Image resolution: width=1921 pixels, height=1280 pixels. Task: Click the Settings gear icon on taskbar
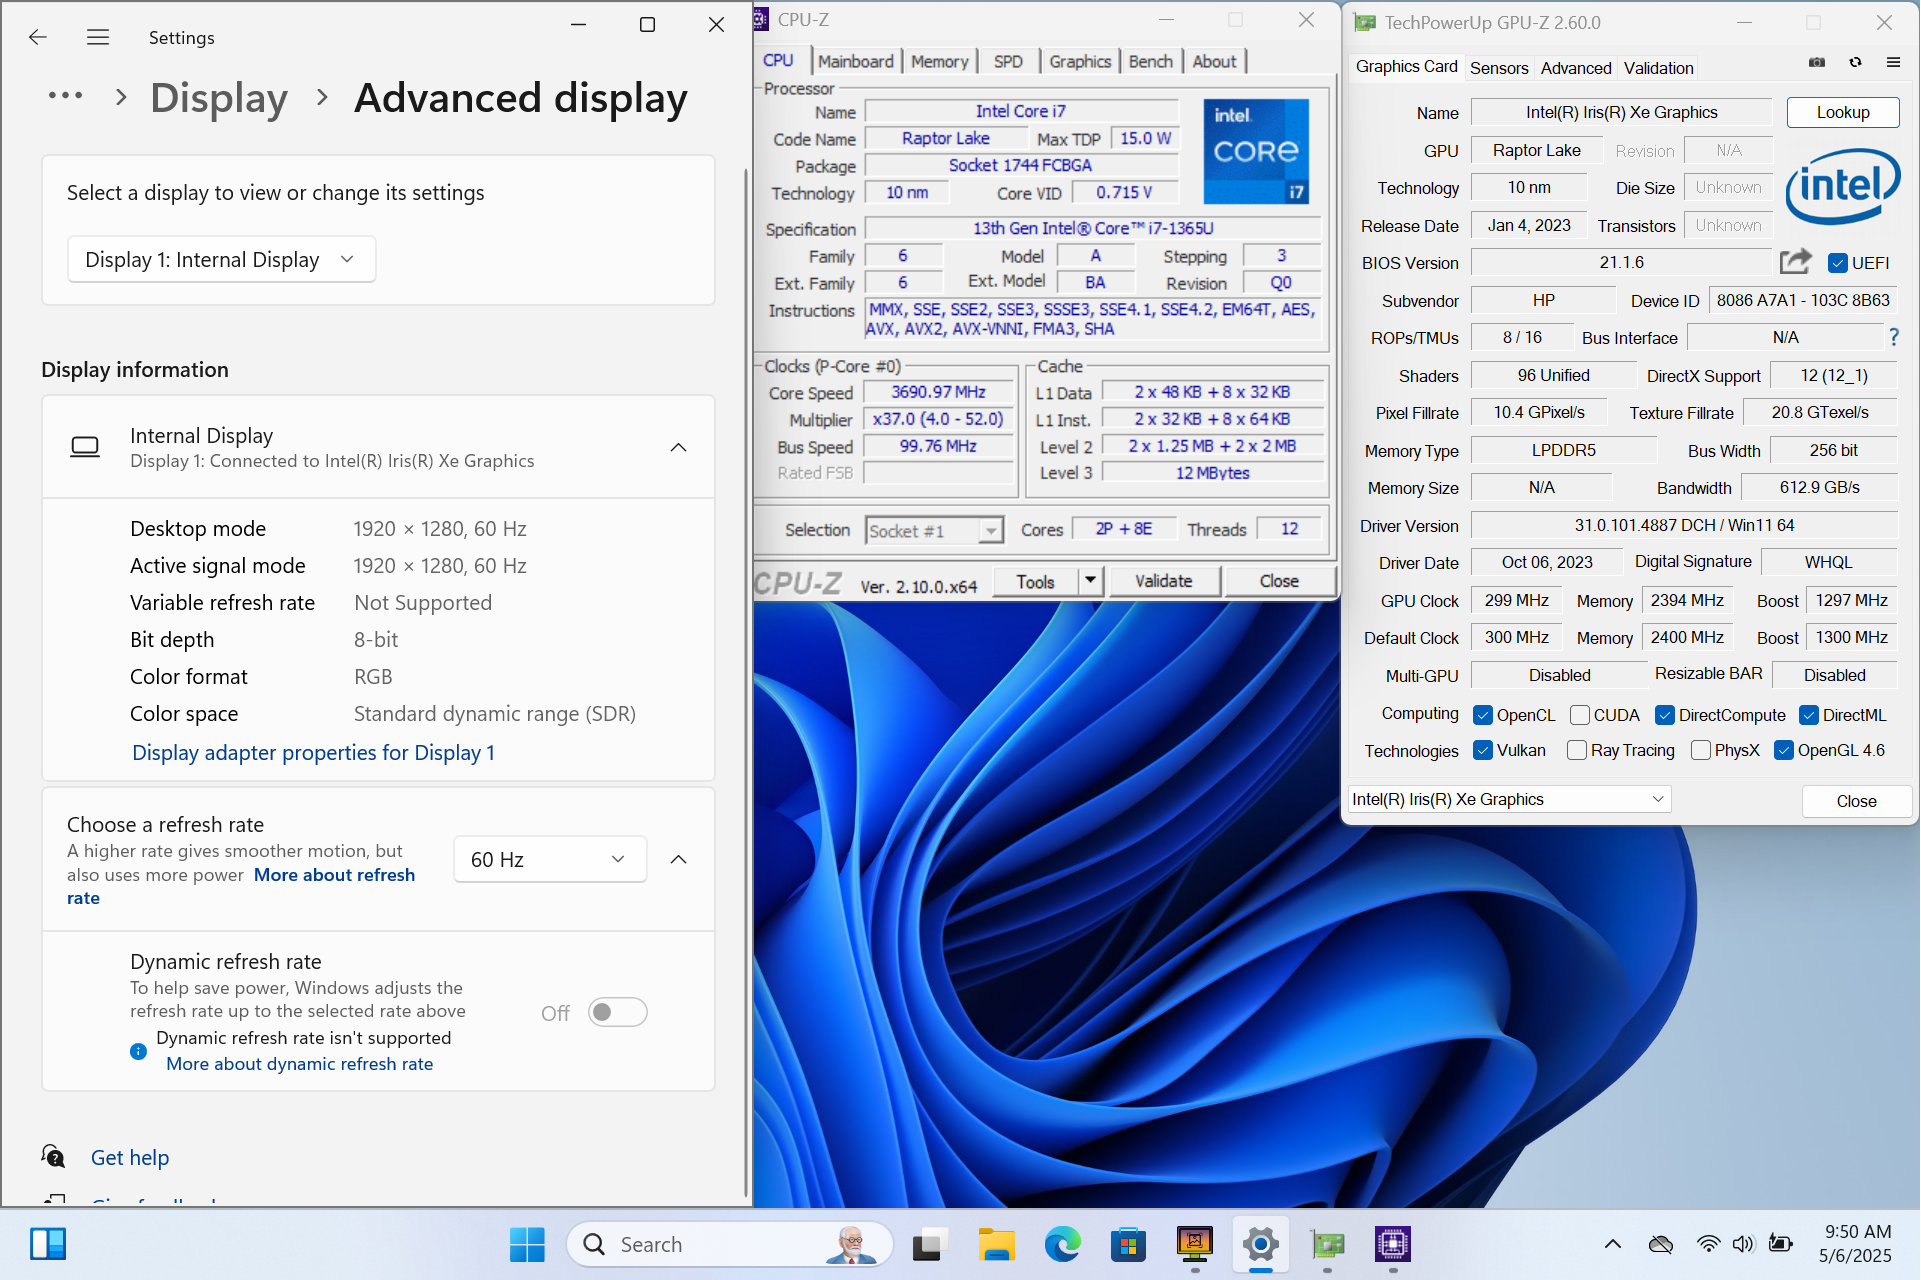1261,1244
